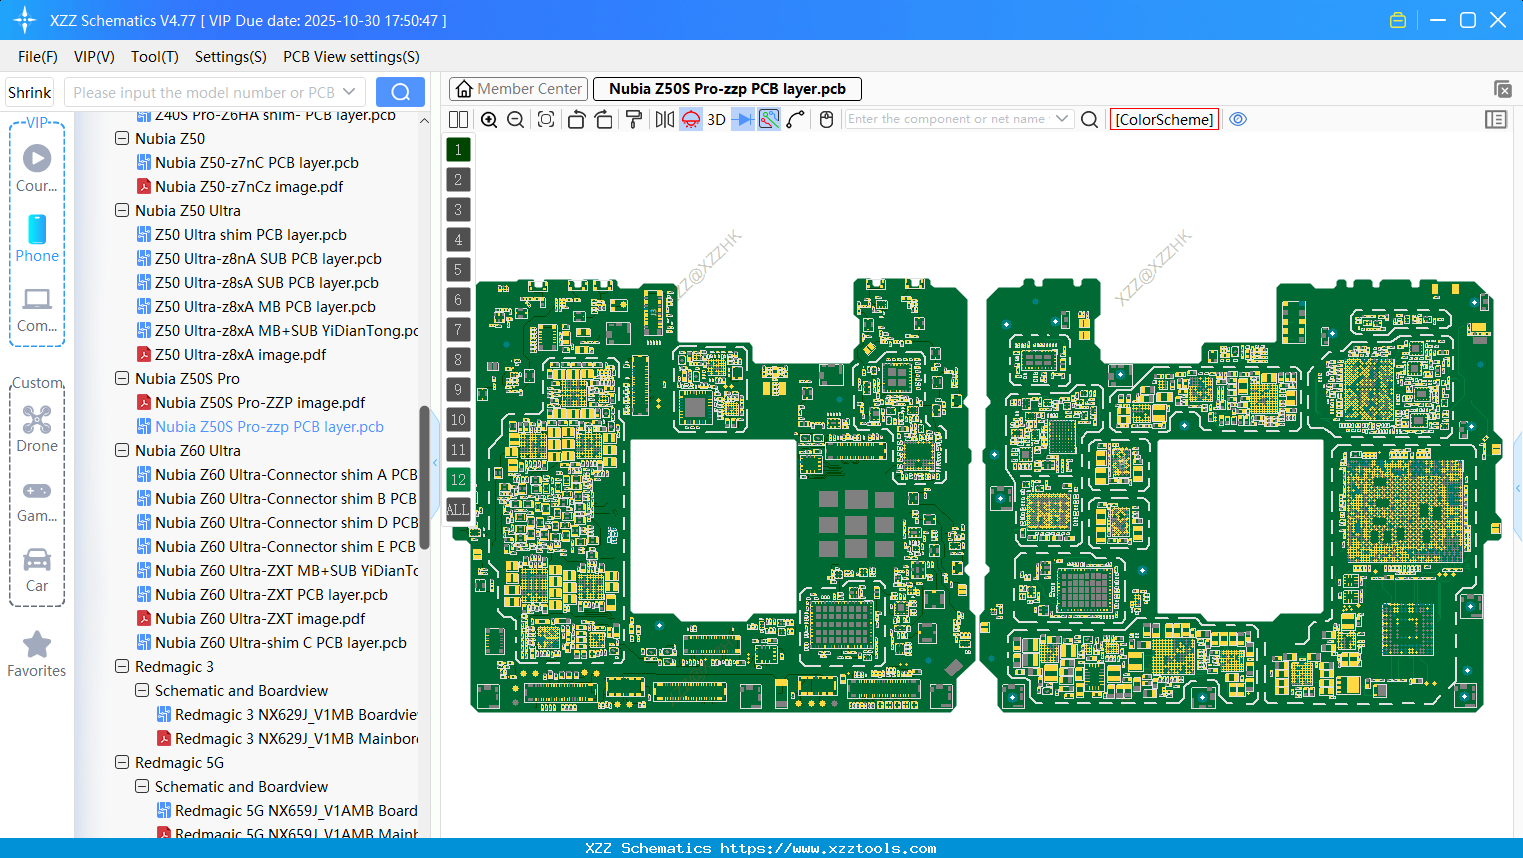Open the File menu

pos(37,57)
